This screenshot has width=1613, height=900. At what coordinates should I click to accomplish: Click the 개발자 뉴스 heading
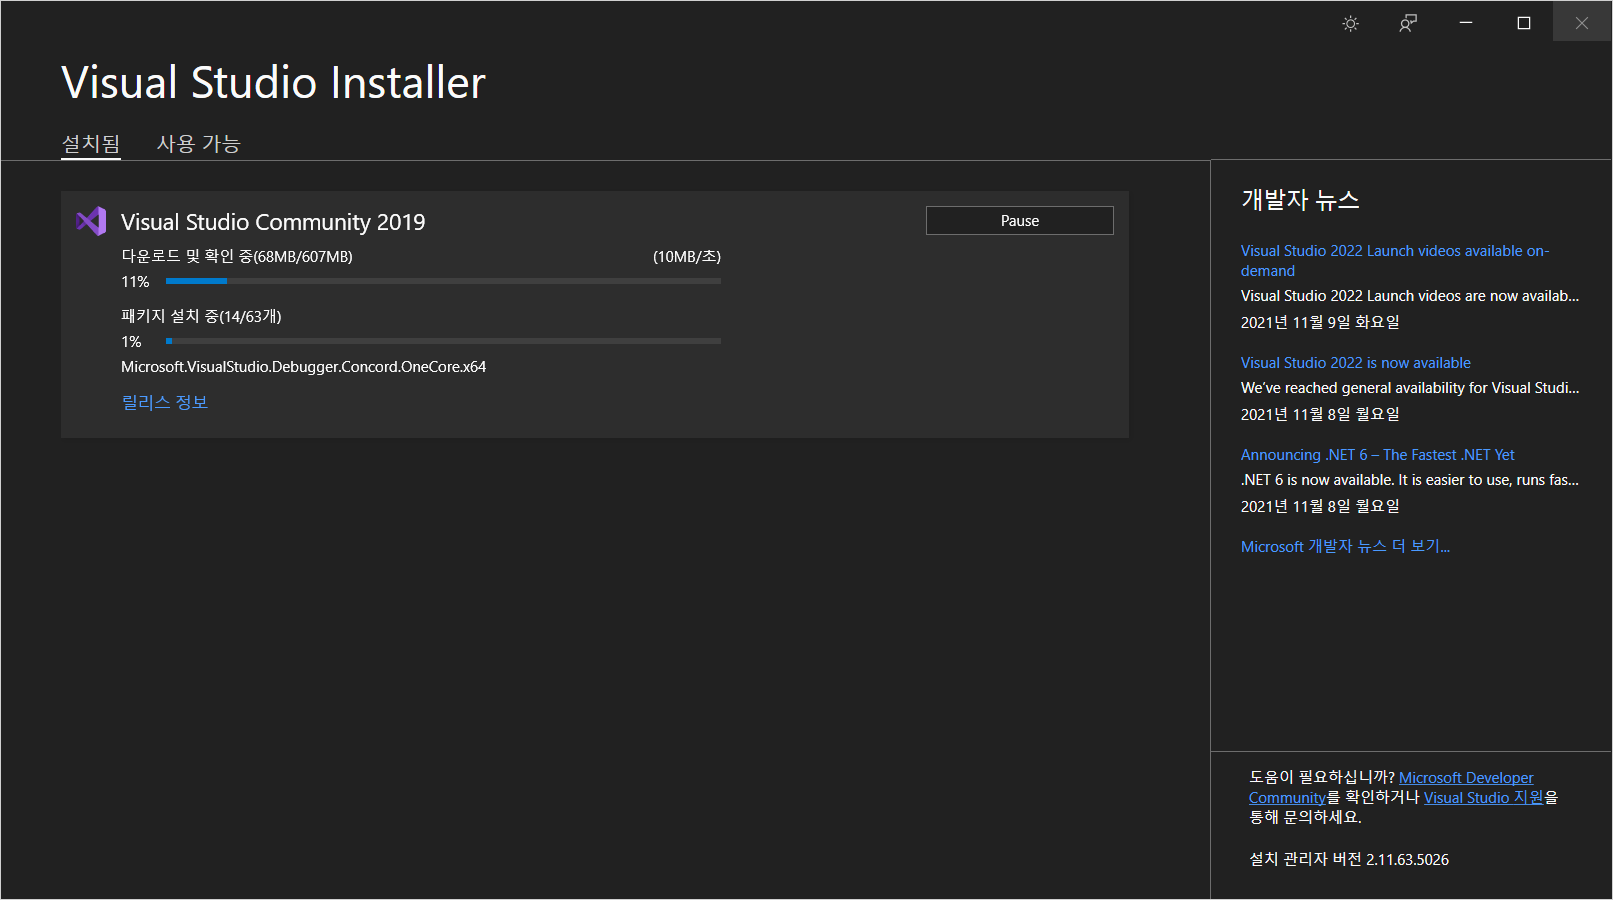(x=1300, y=200)
